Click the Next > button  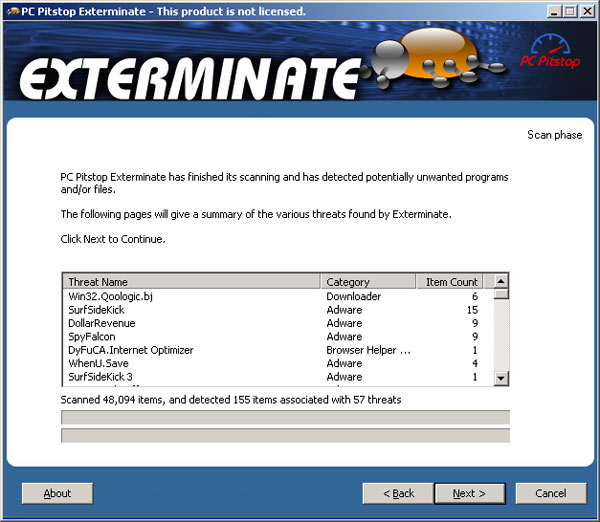pyautogui.click(x=470, y=493)
